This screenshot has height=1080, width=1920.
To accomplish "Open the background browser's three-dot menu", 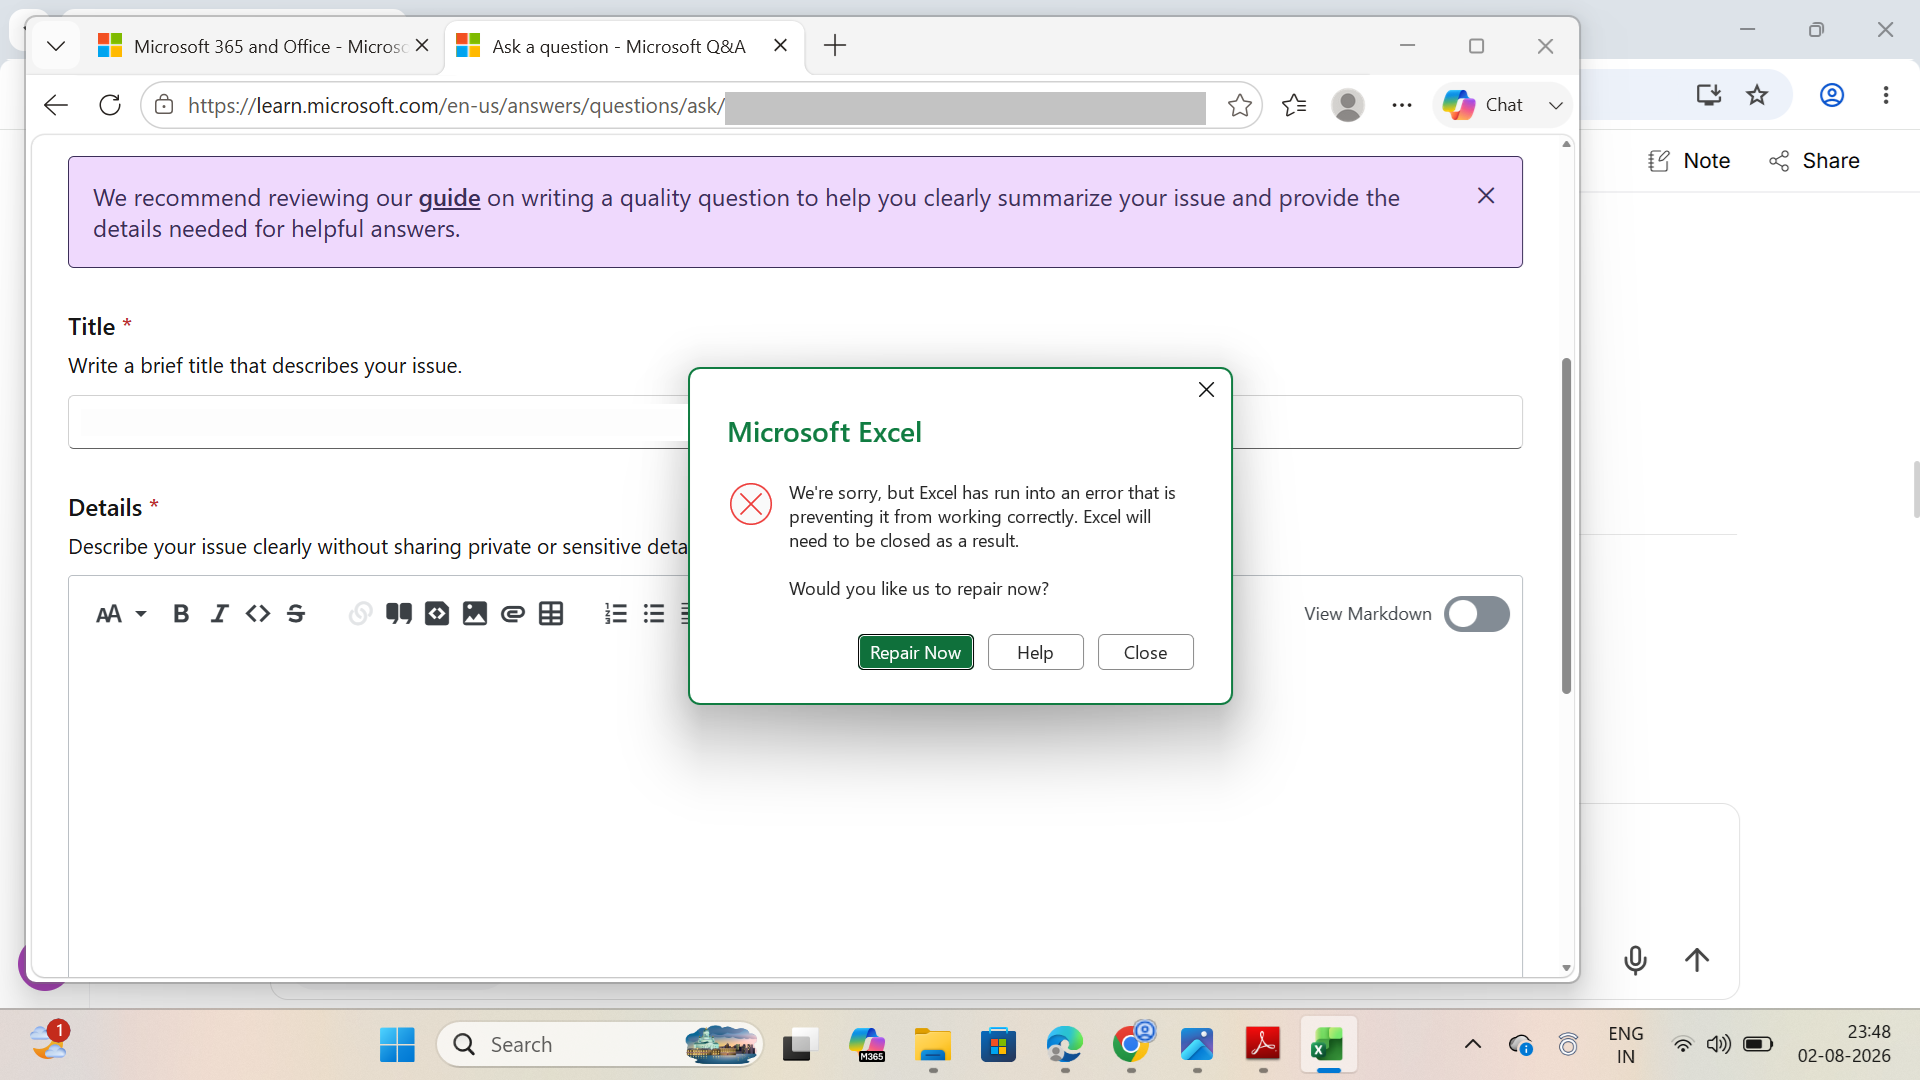I will (x=1886, y=95).
